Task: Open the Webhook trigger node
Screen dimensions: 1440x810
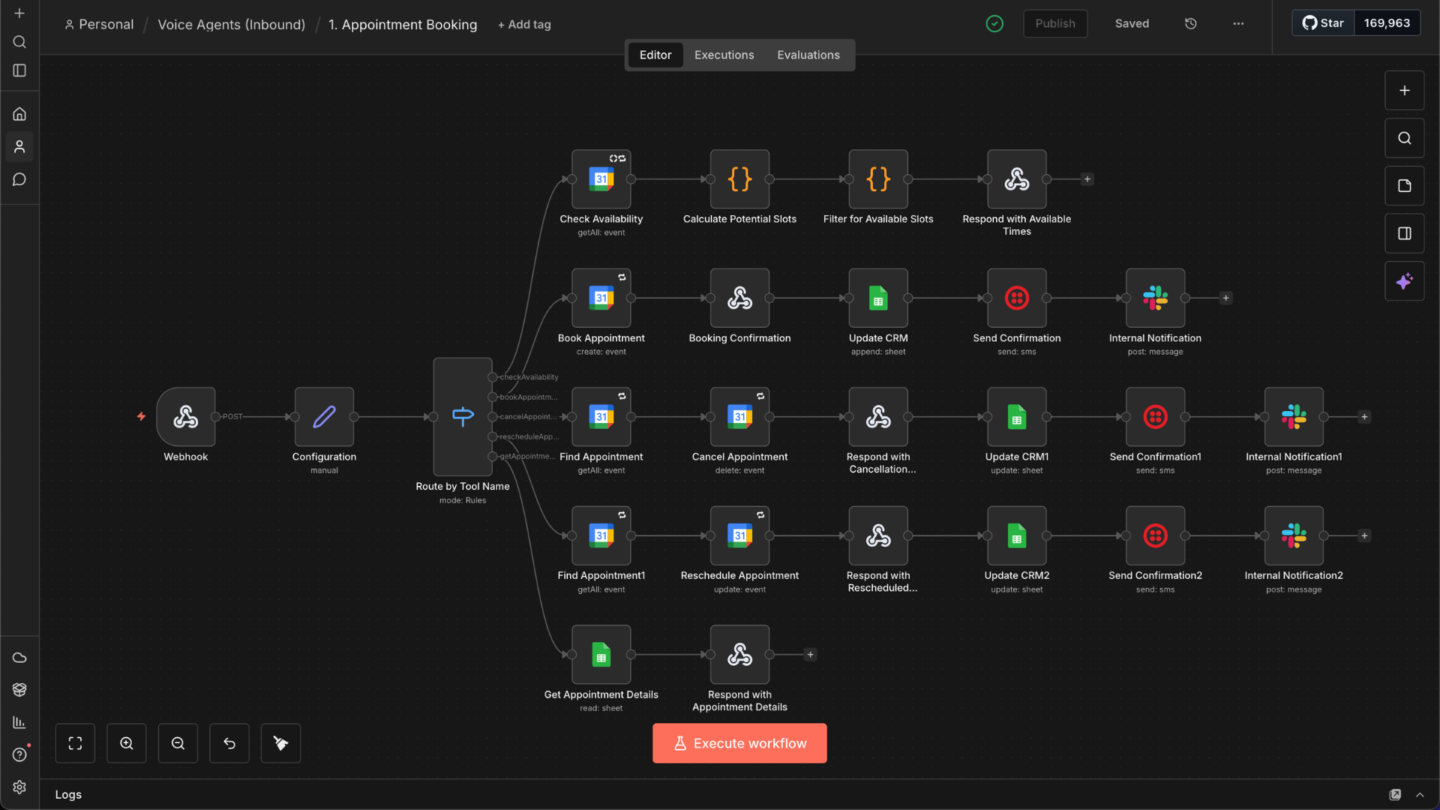Action: (186, 417)
